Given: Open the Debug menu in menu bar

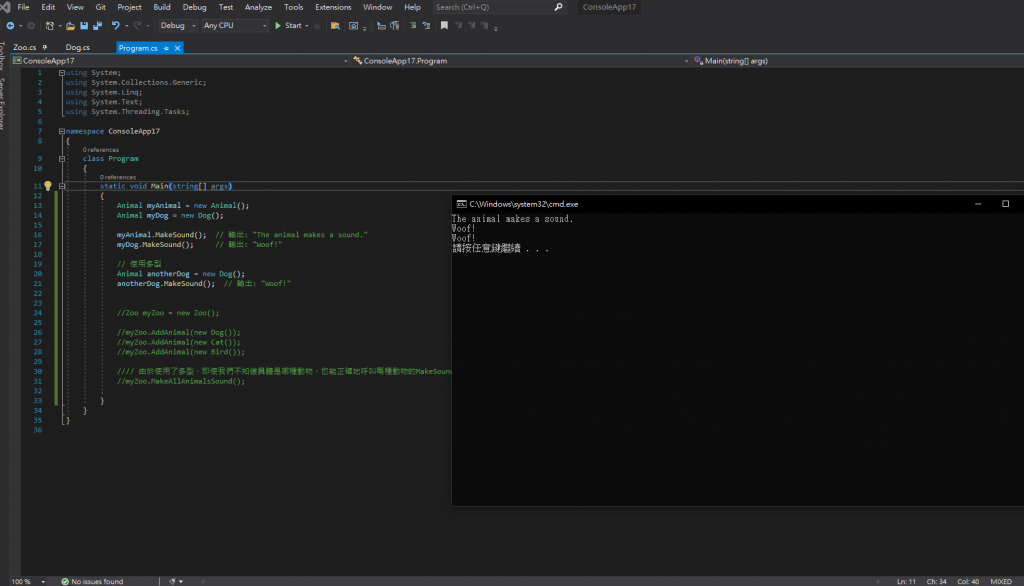Looking at the screenshot, I should (194, 7).
